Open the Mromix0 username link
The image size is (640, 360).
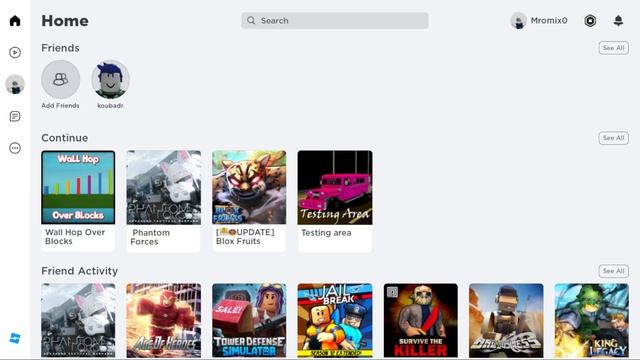click(x=549, y=20)
